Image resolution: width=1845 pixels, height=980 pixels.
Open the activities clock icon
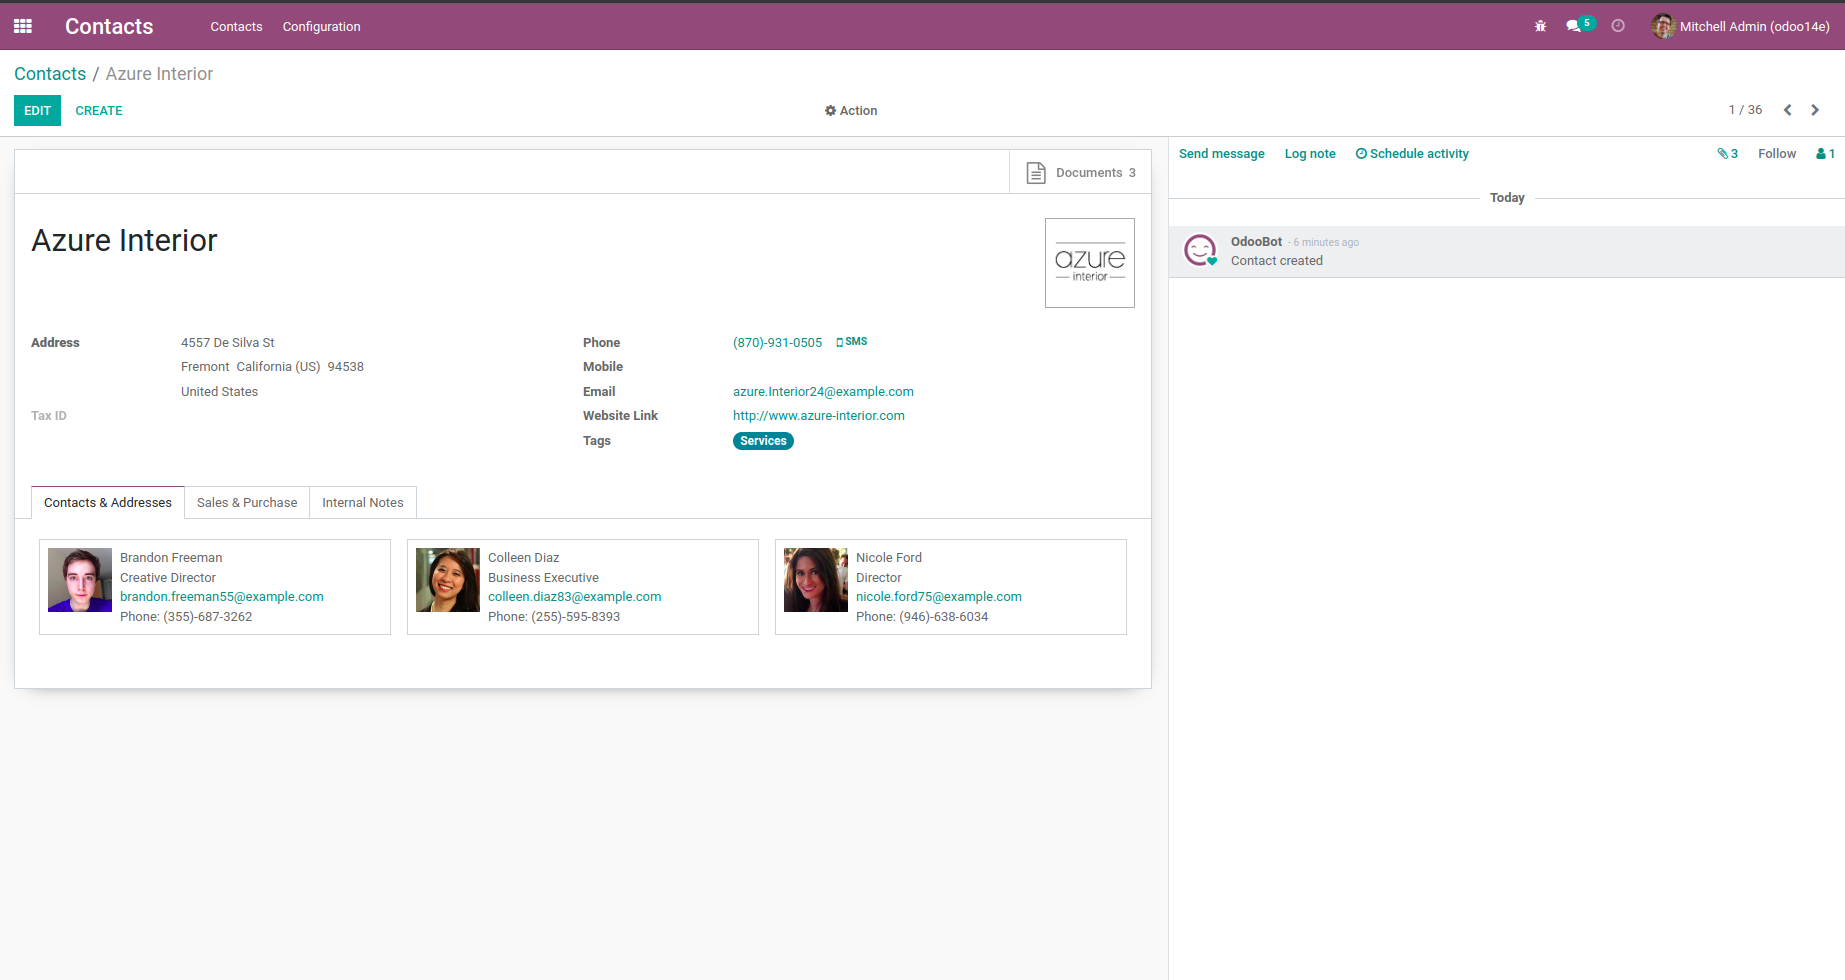pos(1618,26)
